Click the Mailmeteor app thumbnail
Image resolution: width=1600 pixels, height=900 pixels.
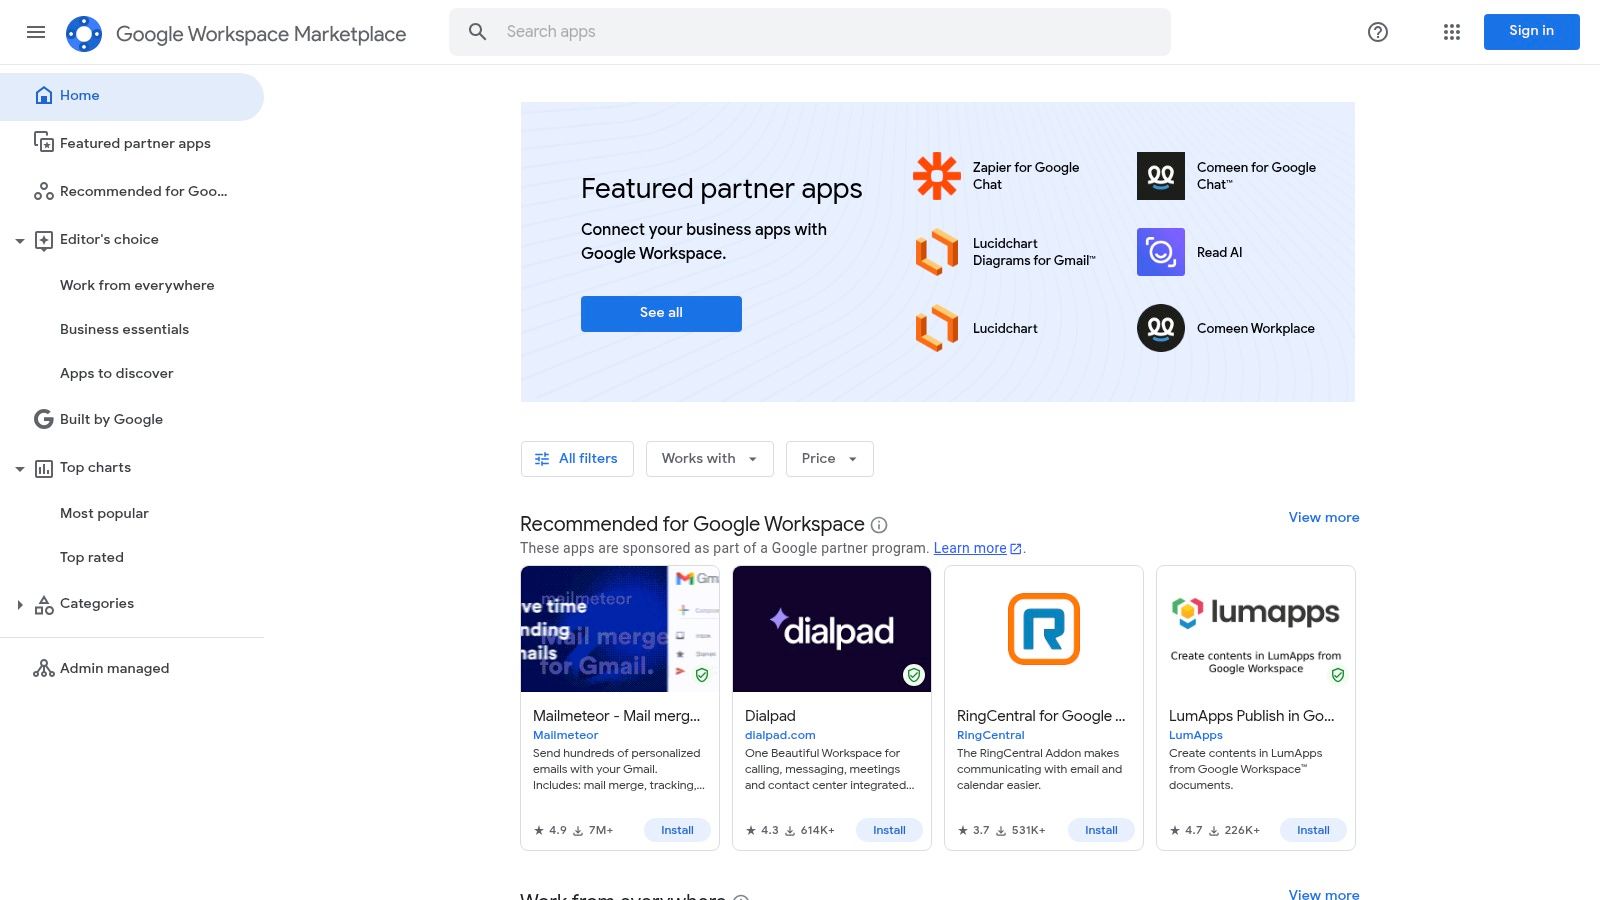(x=619, y=628)
